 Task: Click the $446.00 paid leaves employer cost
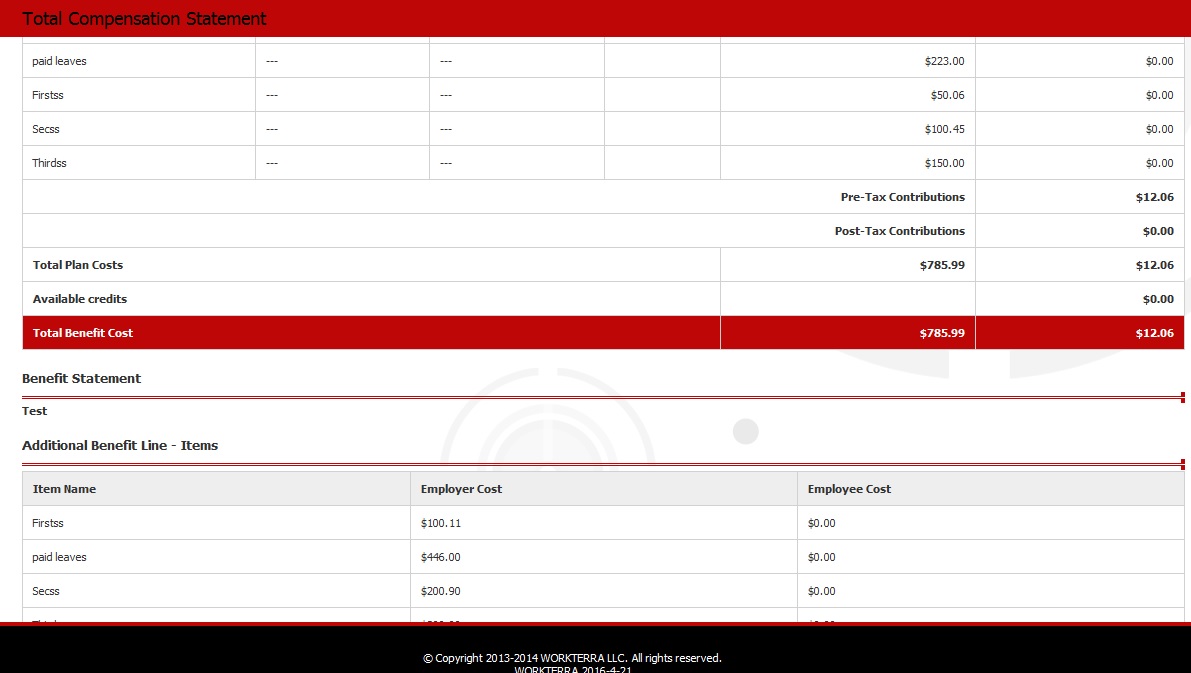(441, 557)
